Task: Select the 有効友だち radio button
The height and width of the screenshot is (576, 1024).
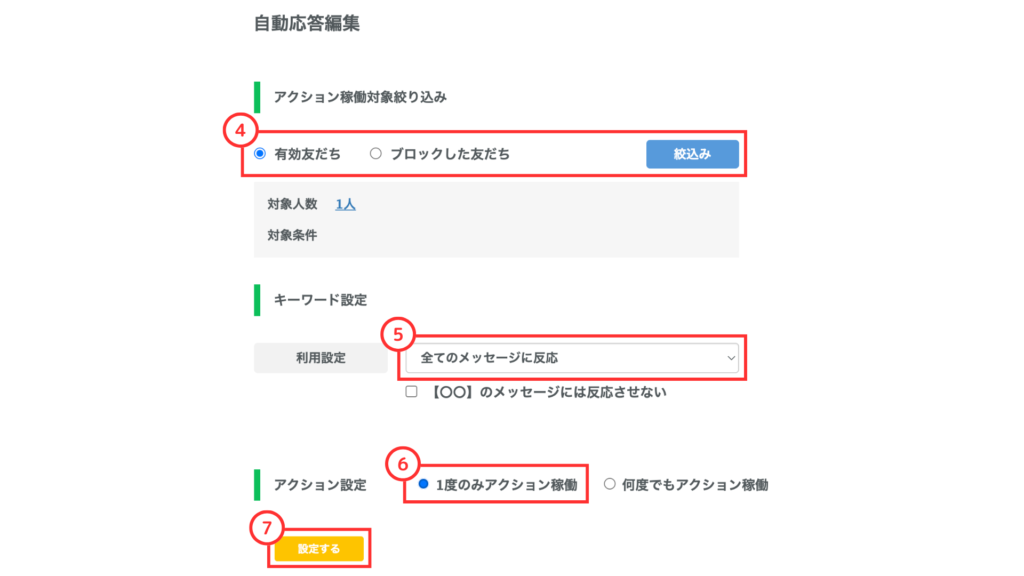Action: pos(260,154)
